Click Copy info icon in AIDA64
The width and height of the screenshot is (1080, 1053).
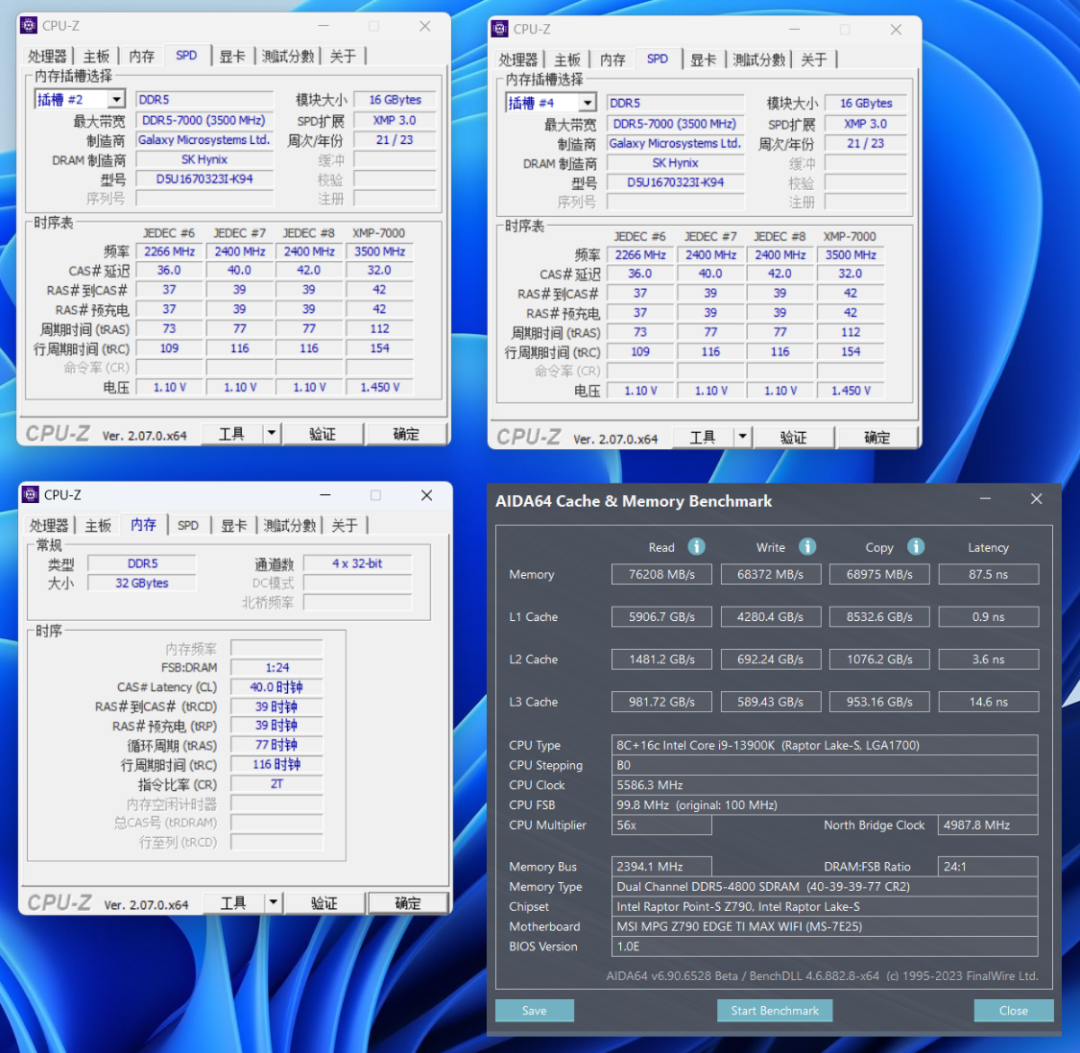915,547
